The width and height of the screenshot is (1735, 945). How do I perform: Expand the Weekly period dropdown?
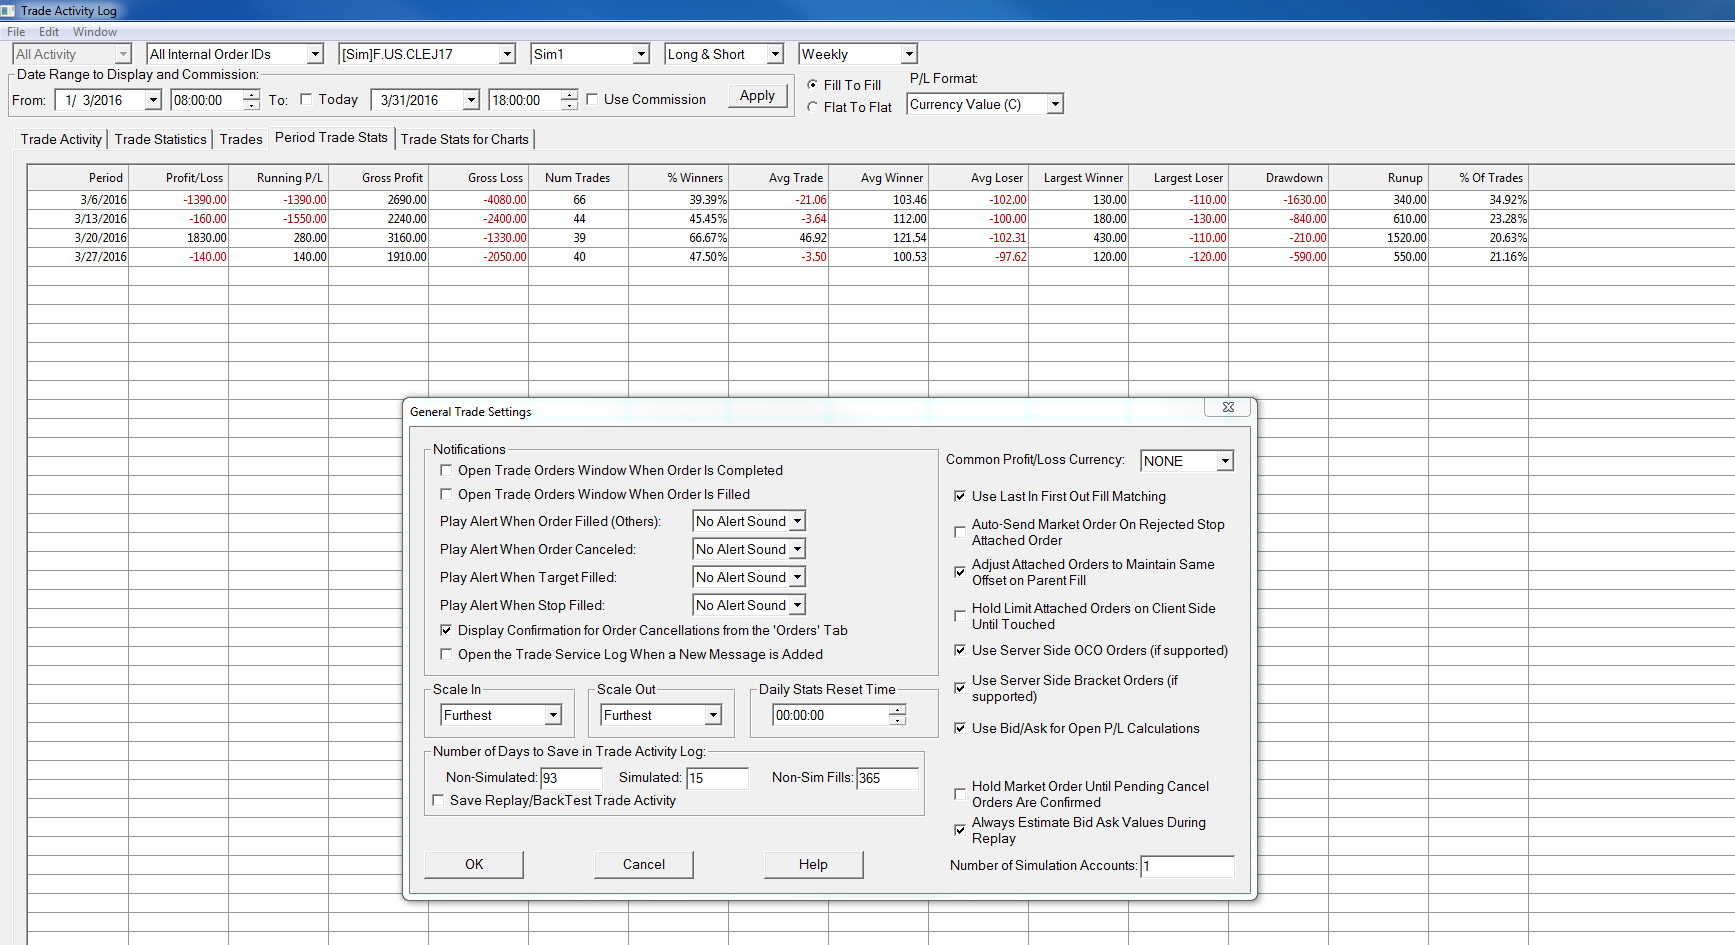(x=908, y=54)
